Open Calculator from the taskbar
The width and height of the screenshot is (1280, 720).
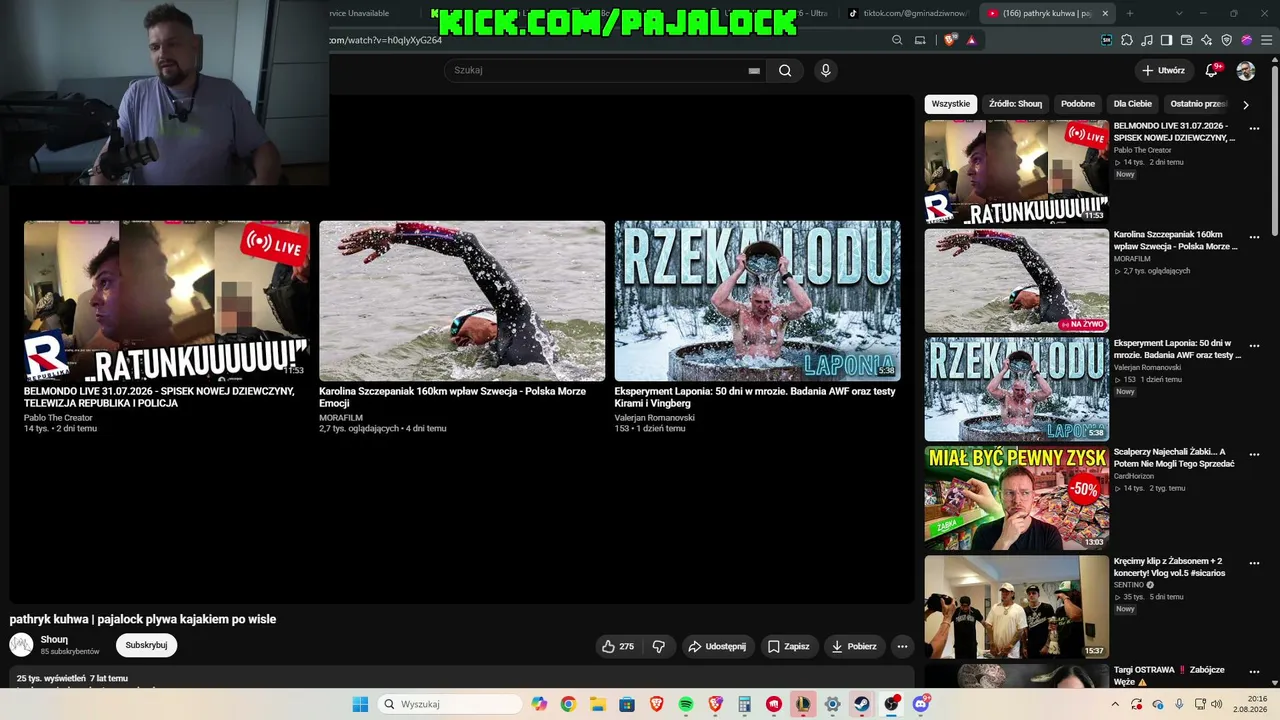[744, 704]
